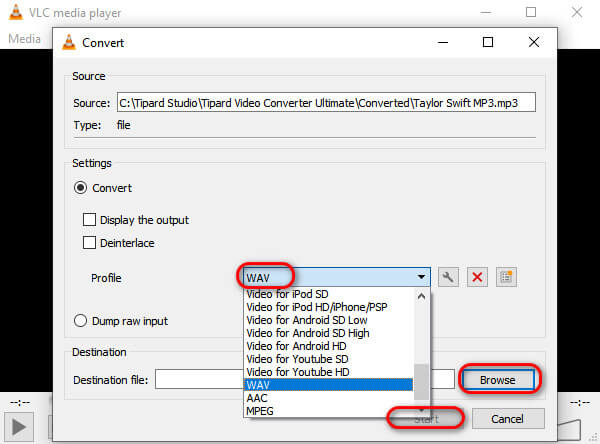Pick Video for Youtube HD profile

(x=297, y=371)
